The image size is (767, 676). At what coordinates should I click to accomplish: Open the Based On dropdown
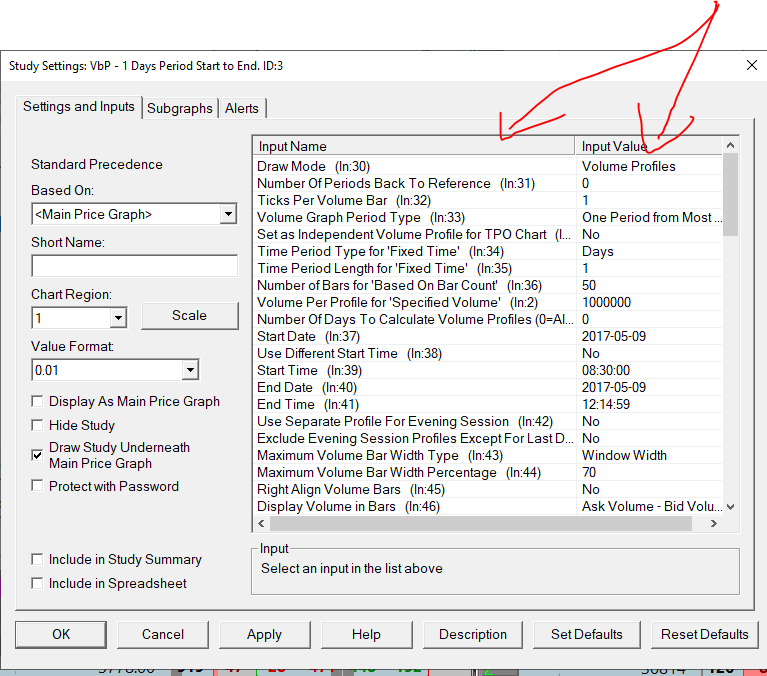pos(228,214)
